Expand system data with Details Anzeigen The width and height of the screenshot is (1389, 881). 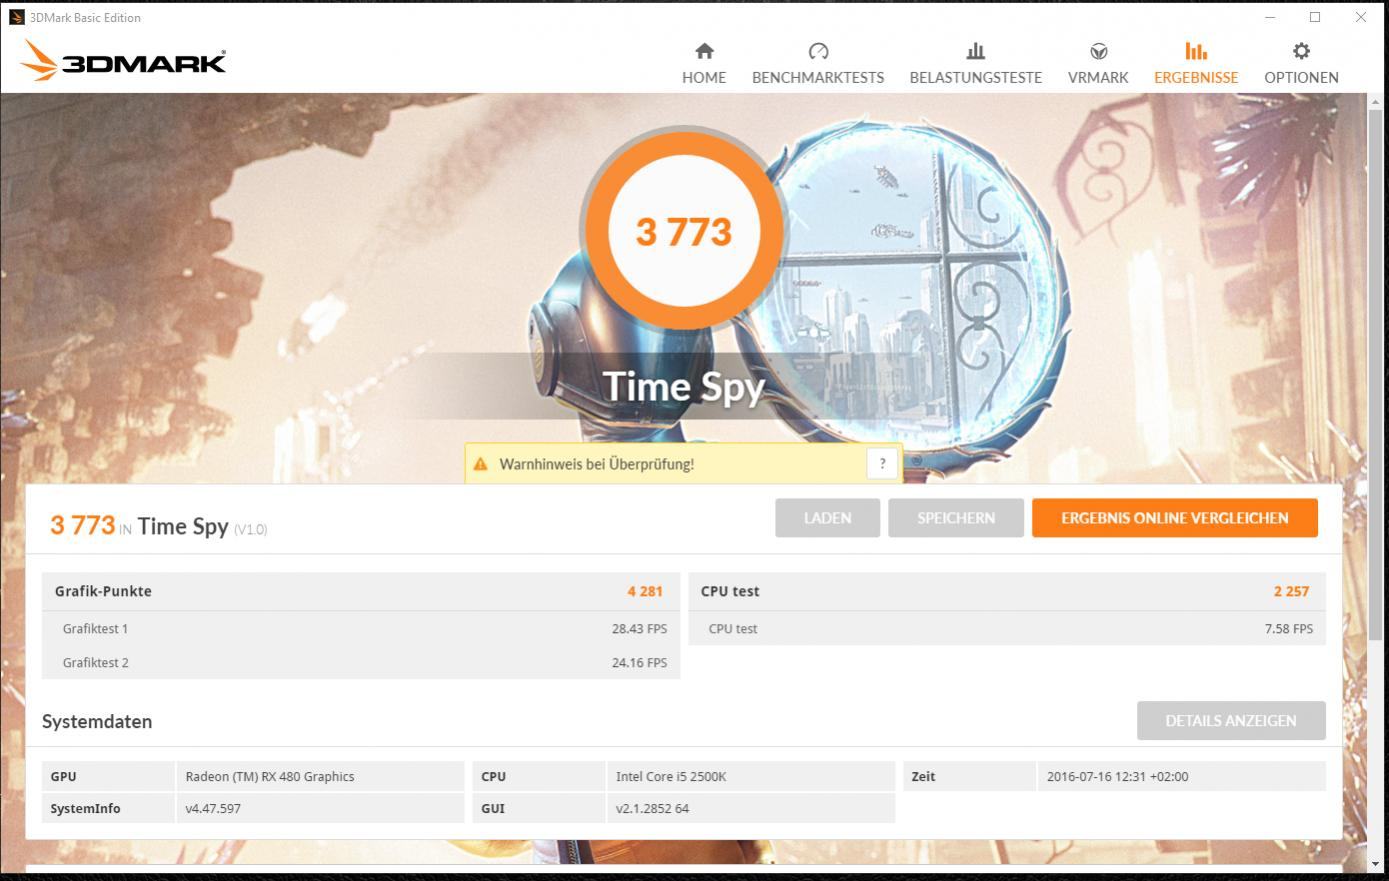(x=1231, y=721)
